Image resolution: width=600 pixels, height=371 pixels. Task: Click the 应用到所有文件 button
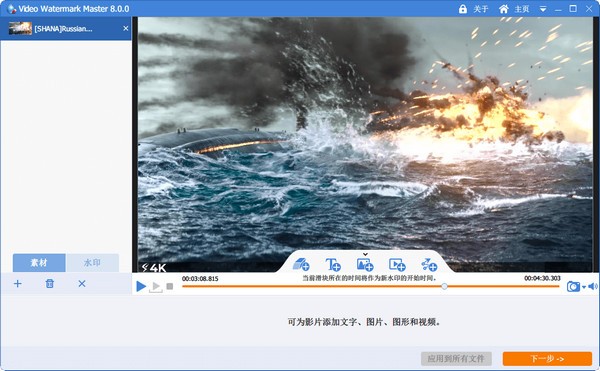coord(456,359)
